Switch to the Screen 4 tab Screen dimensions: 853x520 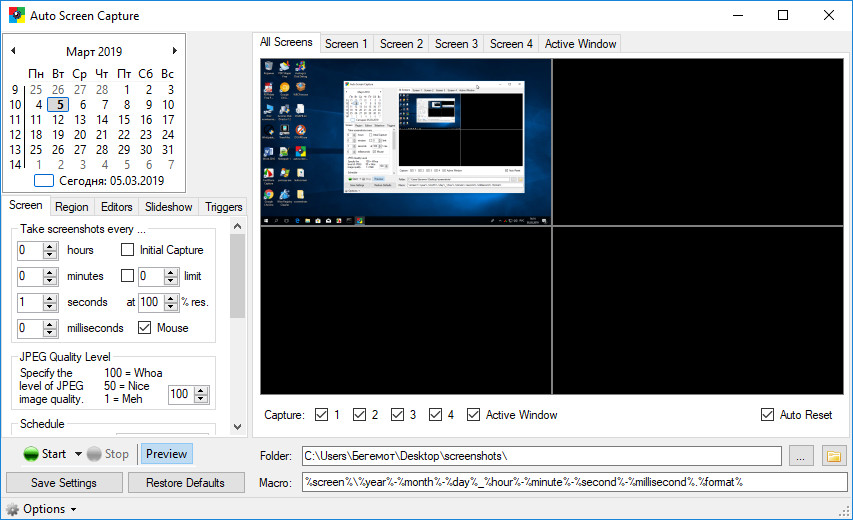511,44
